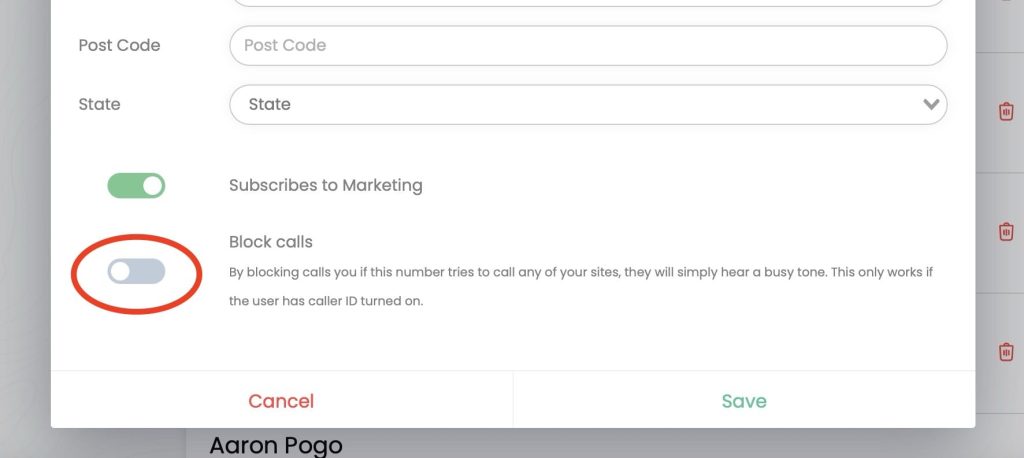Click the 'State' placeholder text in the selector

coord(269,104)
